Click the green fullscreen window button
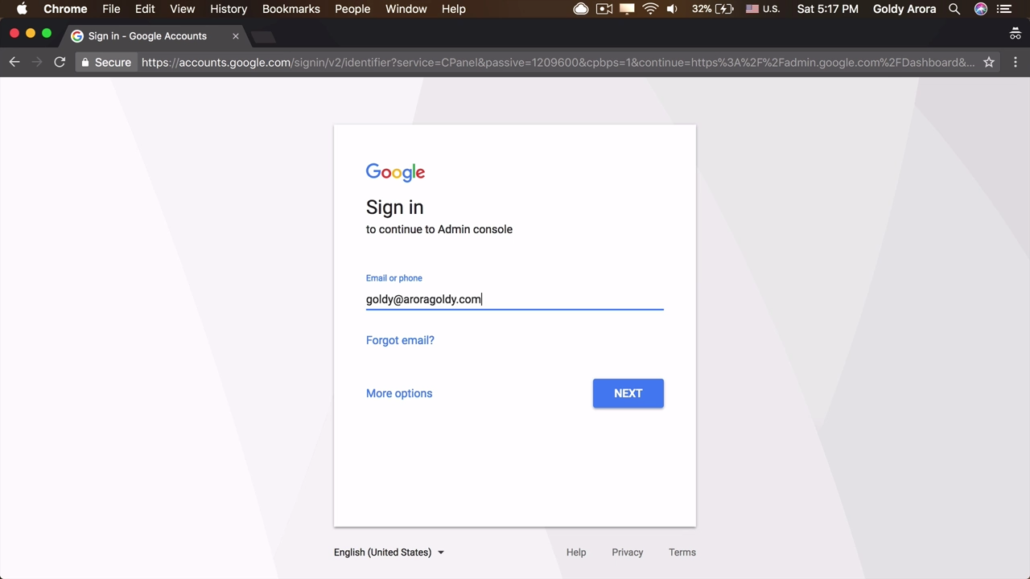 coord(47,33)
